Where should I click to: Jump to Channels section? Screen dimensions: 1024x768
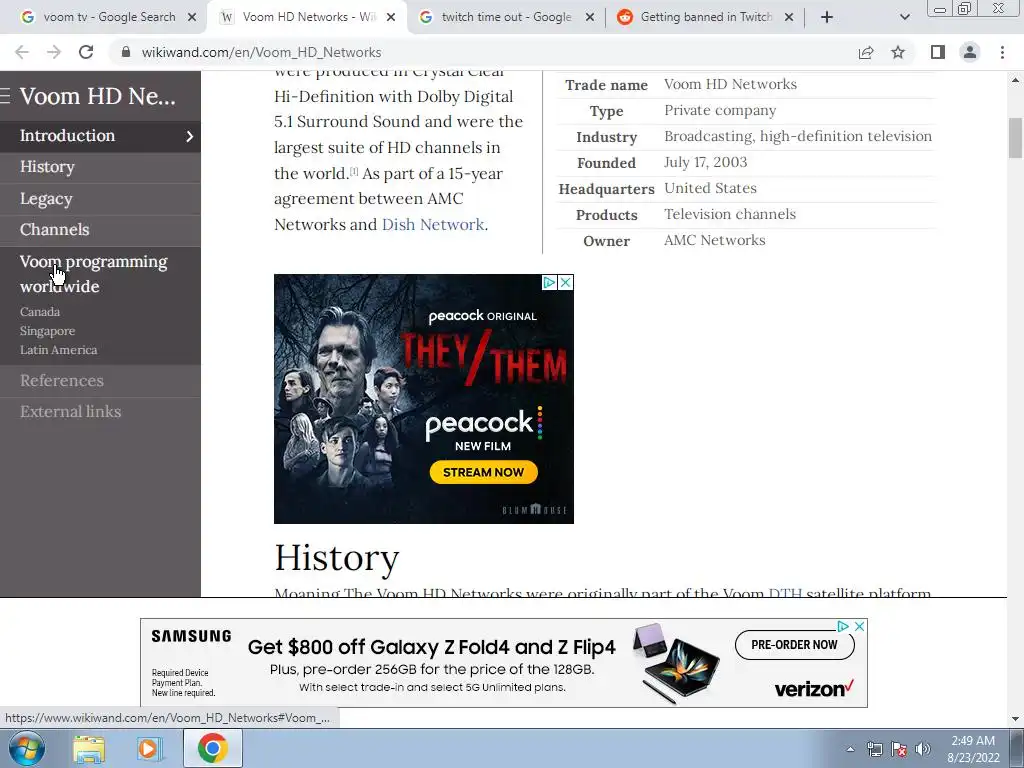(54, 229)
